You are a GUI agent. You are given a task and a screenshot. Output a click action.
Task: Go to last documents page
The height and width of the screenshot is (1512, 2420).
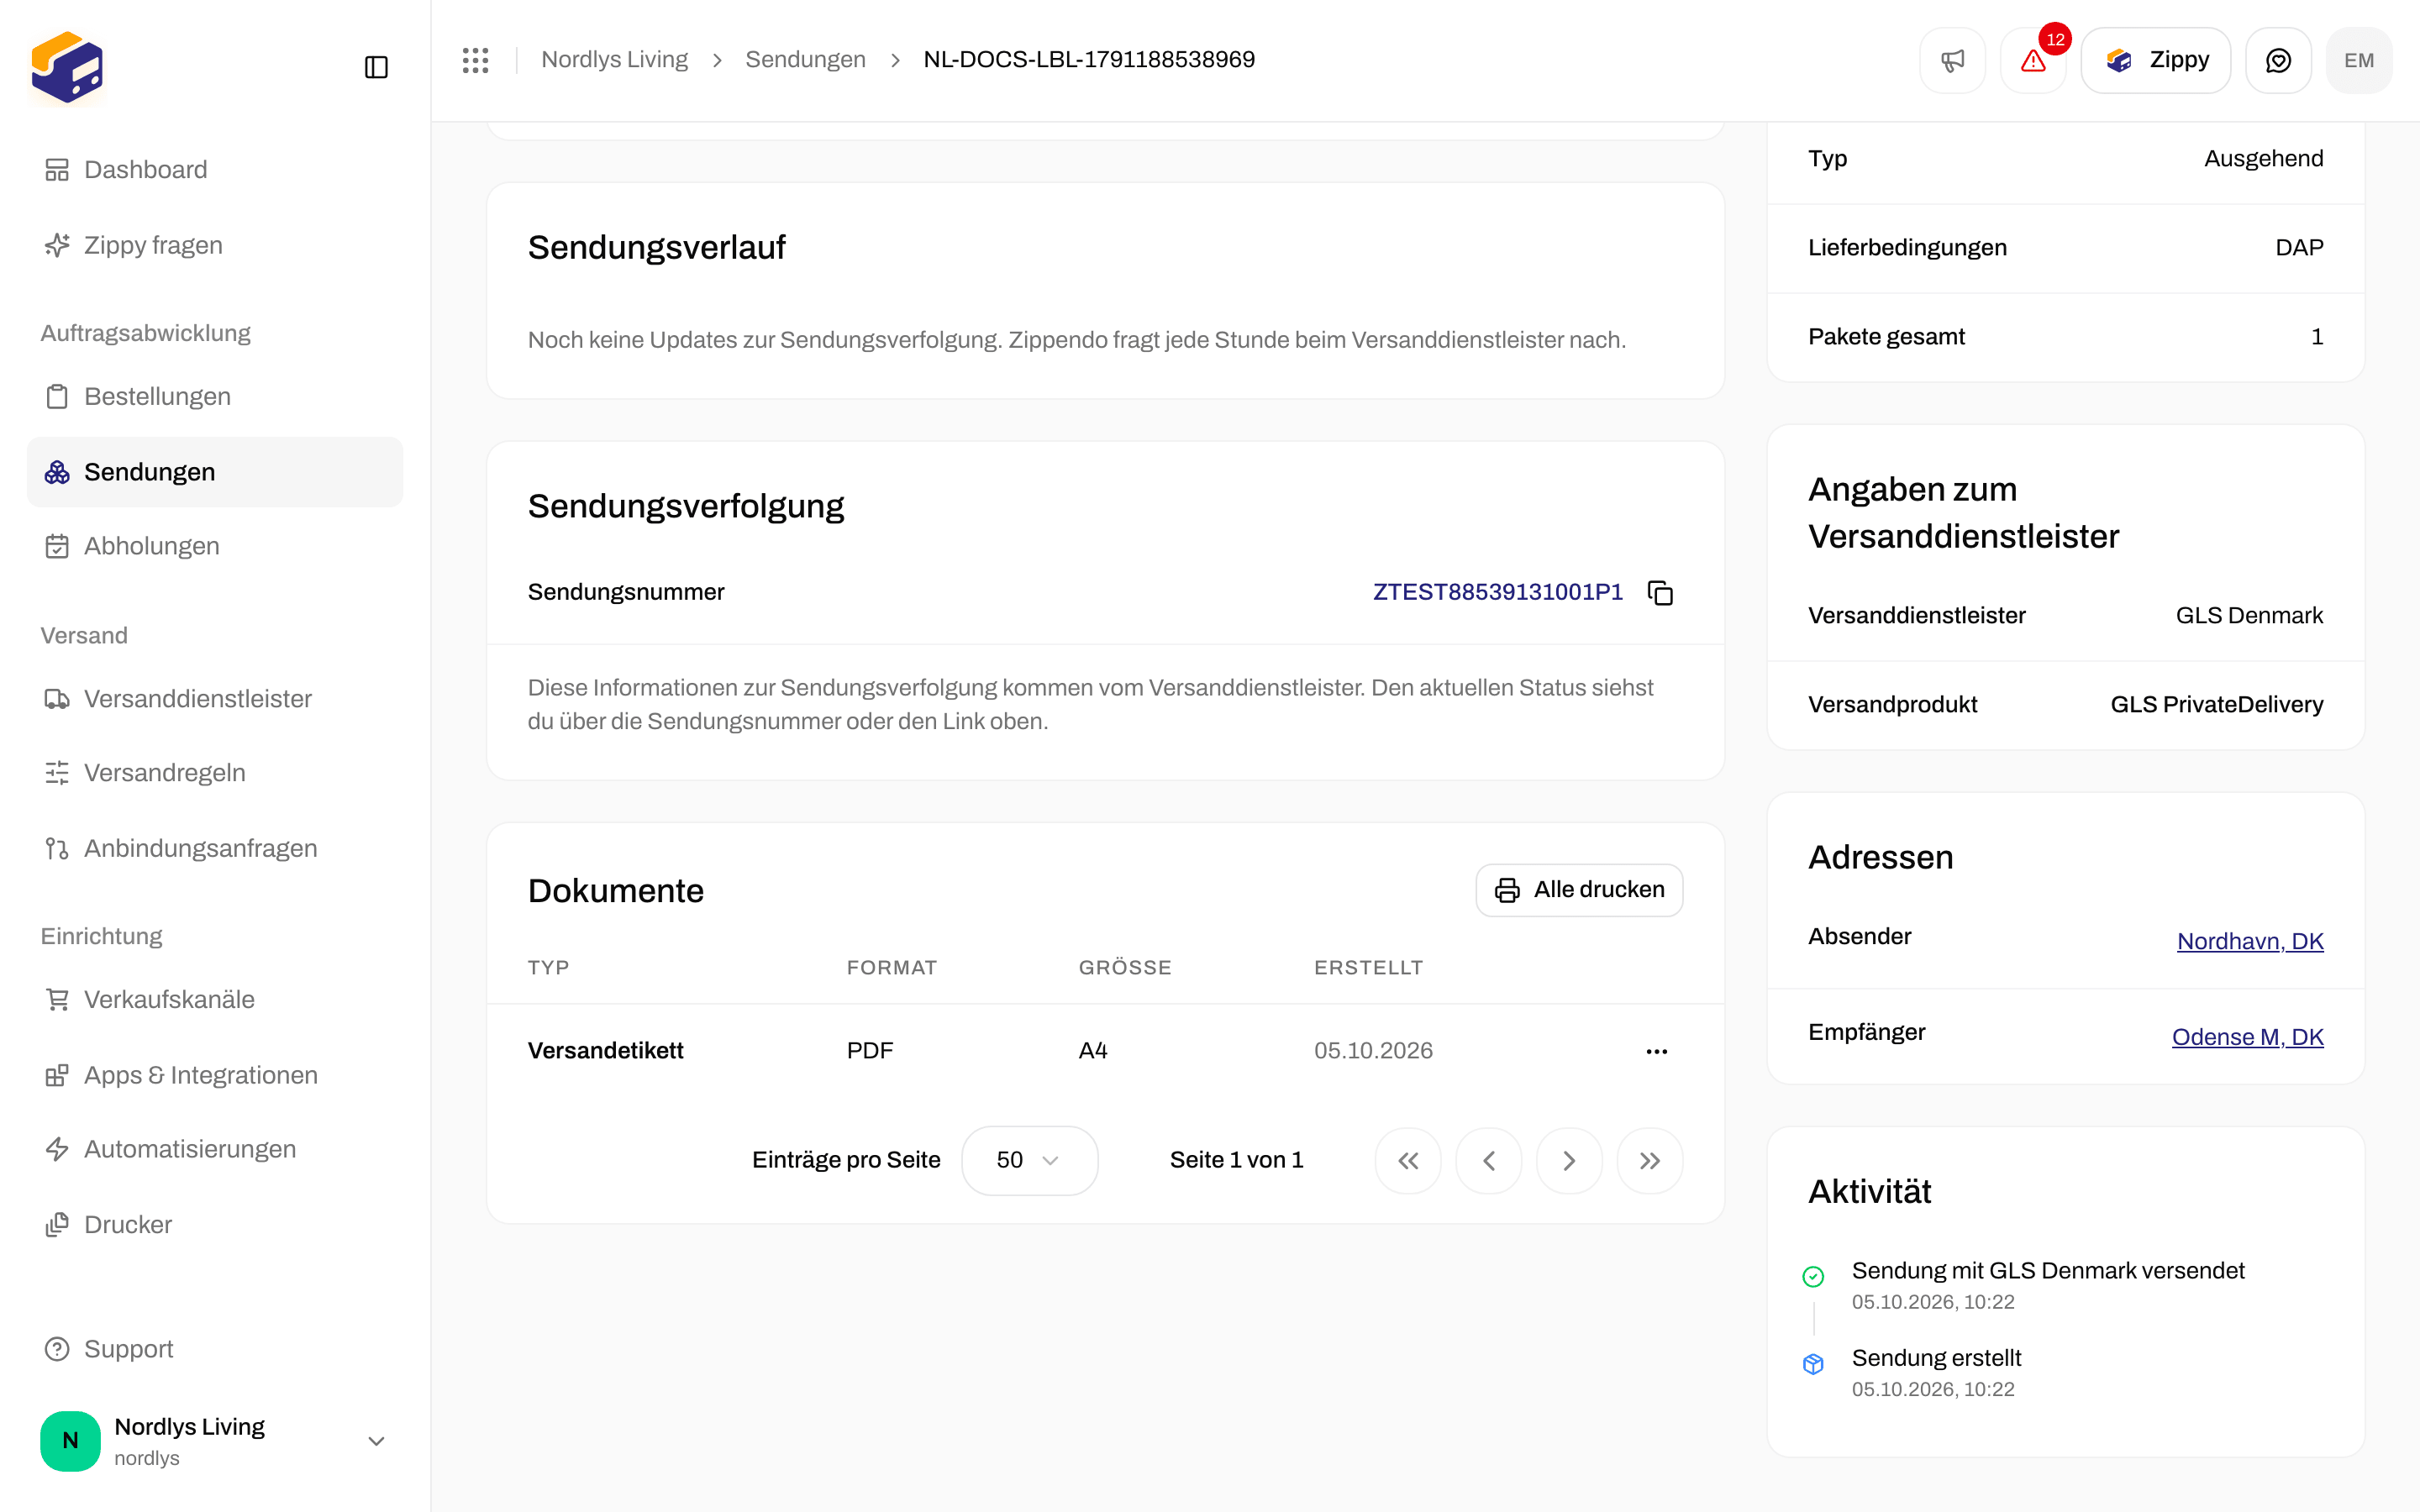click(1650, 1160)
